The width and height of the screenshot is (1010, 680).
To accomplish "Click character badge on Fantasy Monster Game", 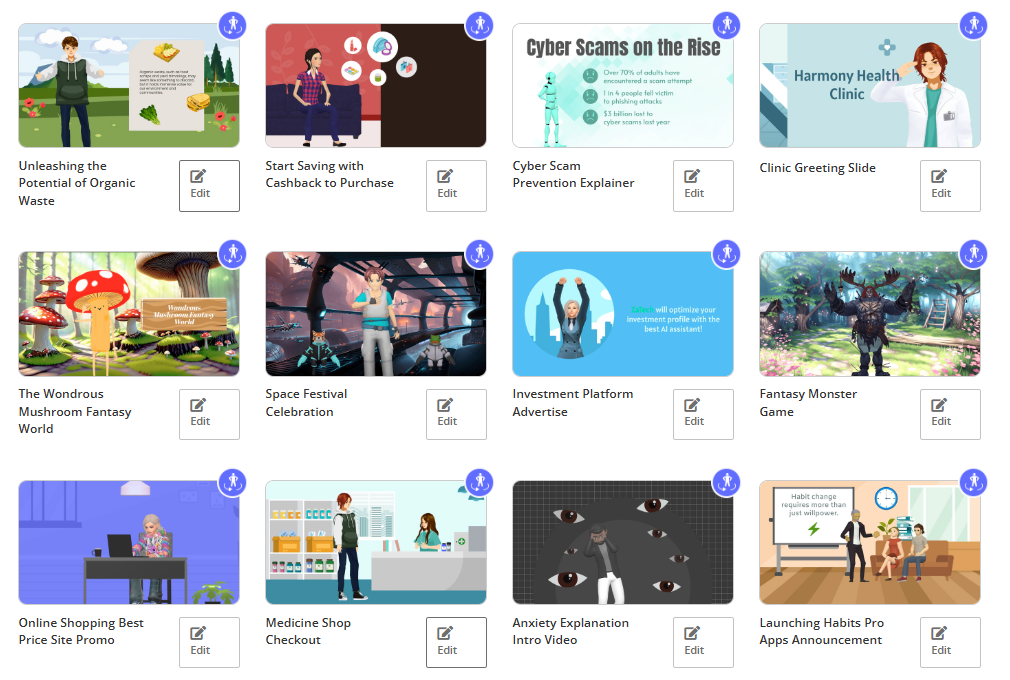I will [x=973, y=253].
